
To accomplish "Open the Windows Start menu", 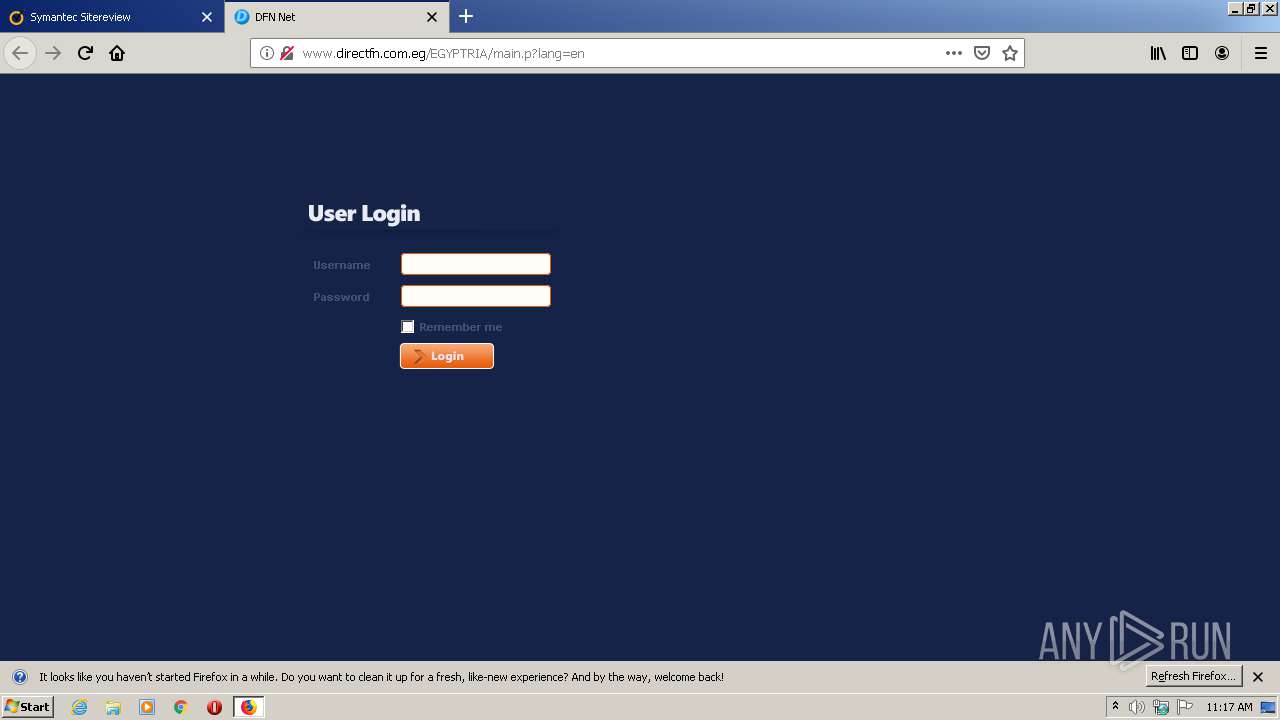I will pos(27,707).
